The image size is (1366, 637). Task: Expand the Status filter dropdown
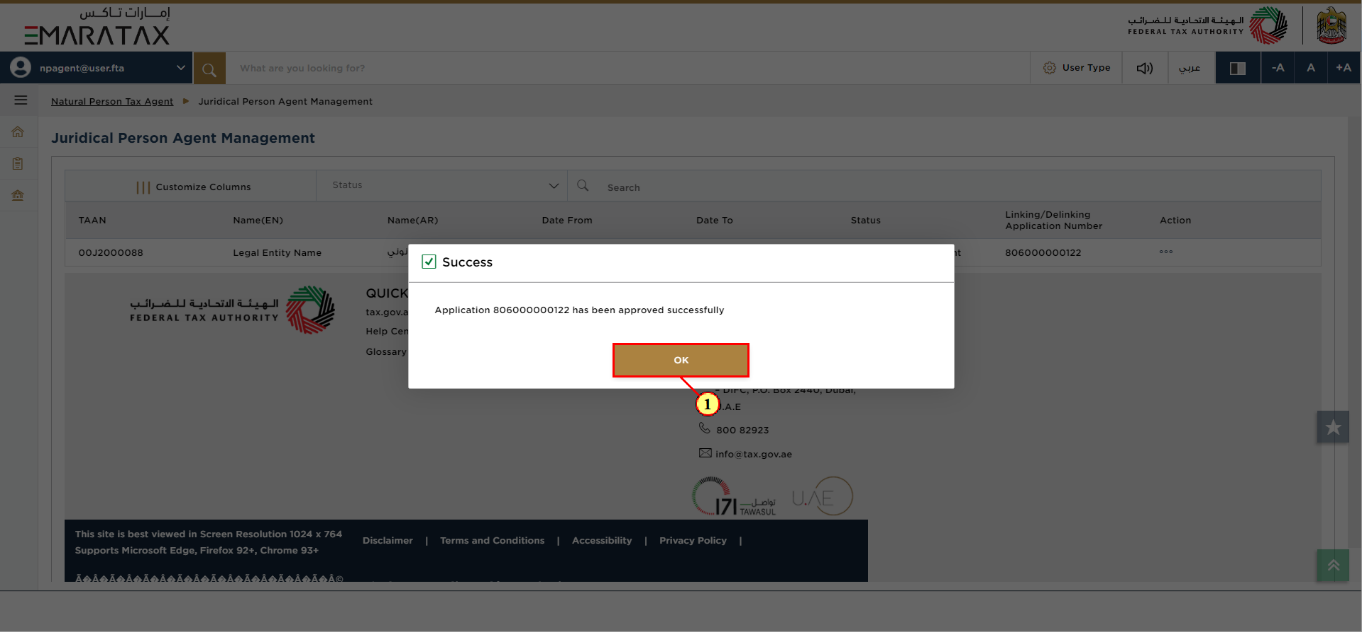pos(442,186)
